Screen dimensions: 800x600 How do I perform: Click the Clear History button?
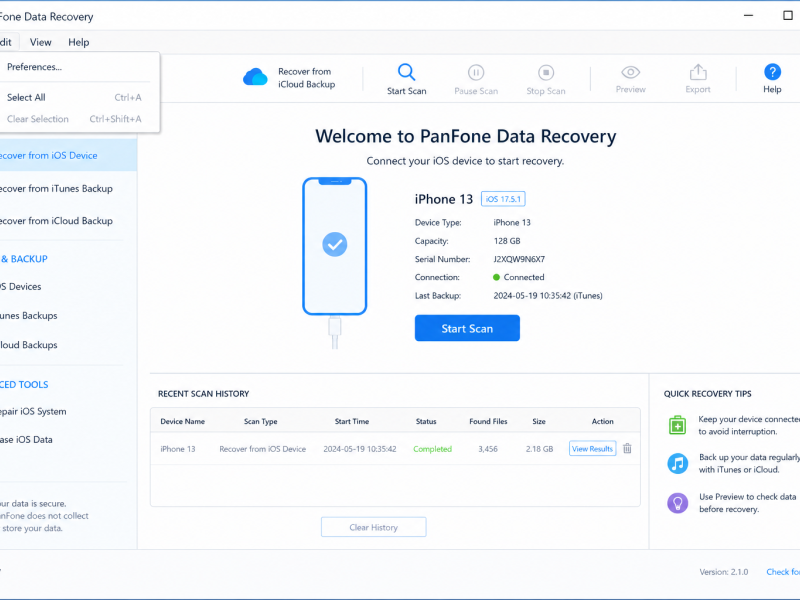(x=373, y=527)
